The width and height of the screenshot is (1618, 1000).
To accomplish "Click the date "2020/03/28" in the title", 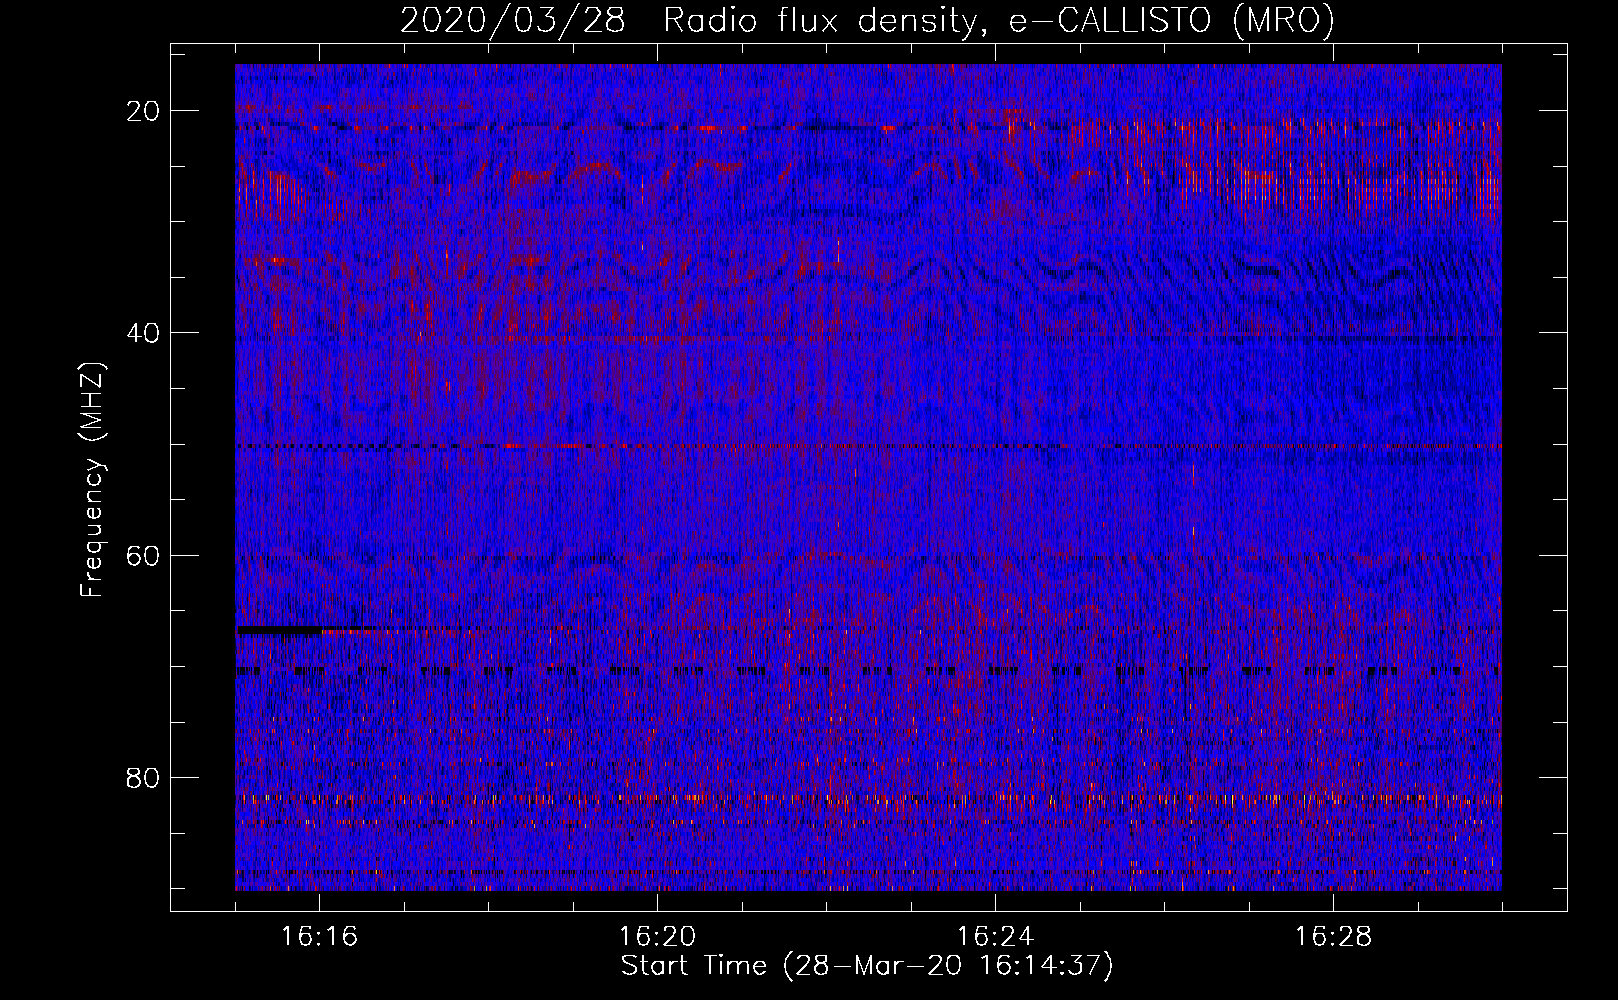I will tap(513, 20).
